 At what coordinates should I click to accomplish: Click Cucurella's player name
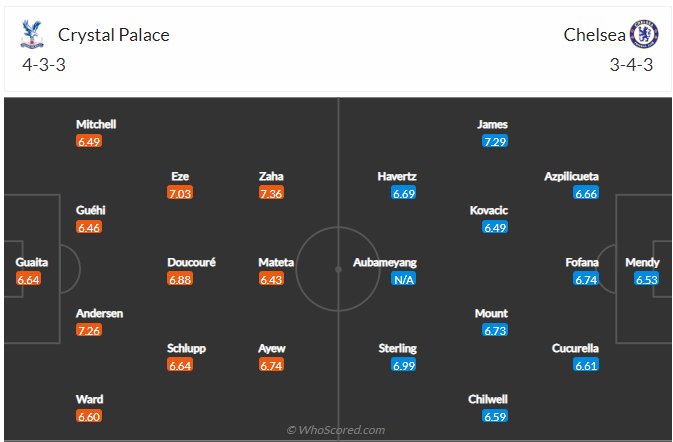(575, 348)
